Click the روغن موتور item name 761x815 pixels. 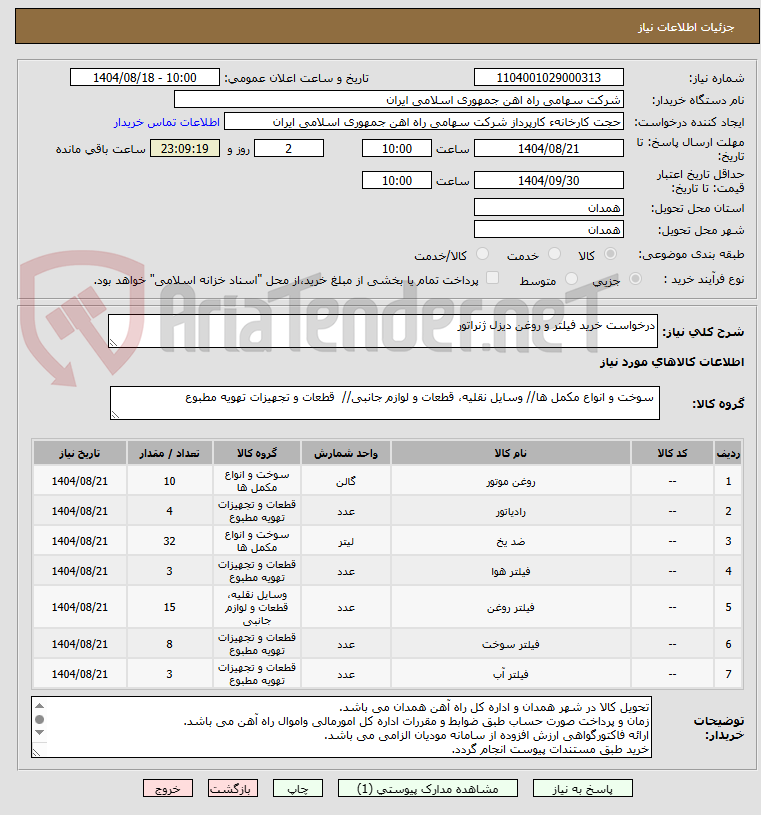click(510, 481)
